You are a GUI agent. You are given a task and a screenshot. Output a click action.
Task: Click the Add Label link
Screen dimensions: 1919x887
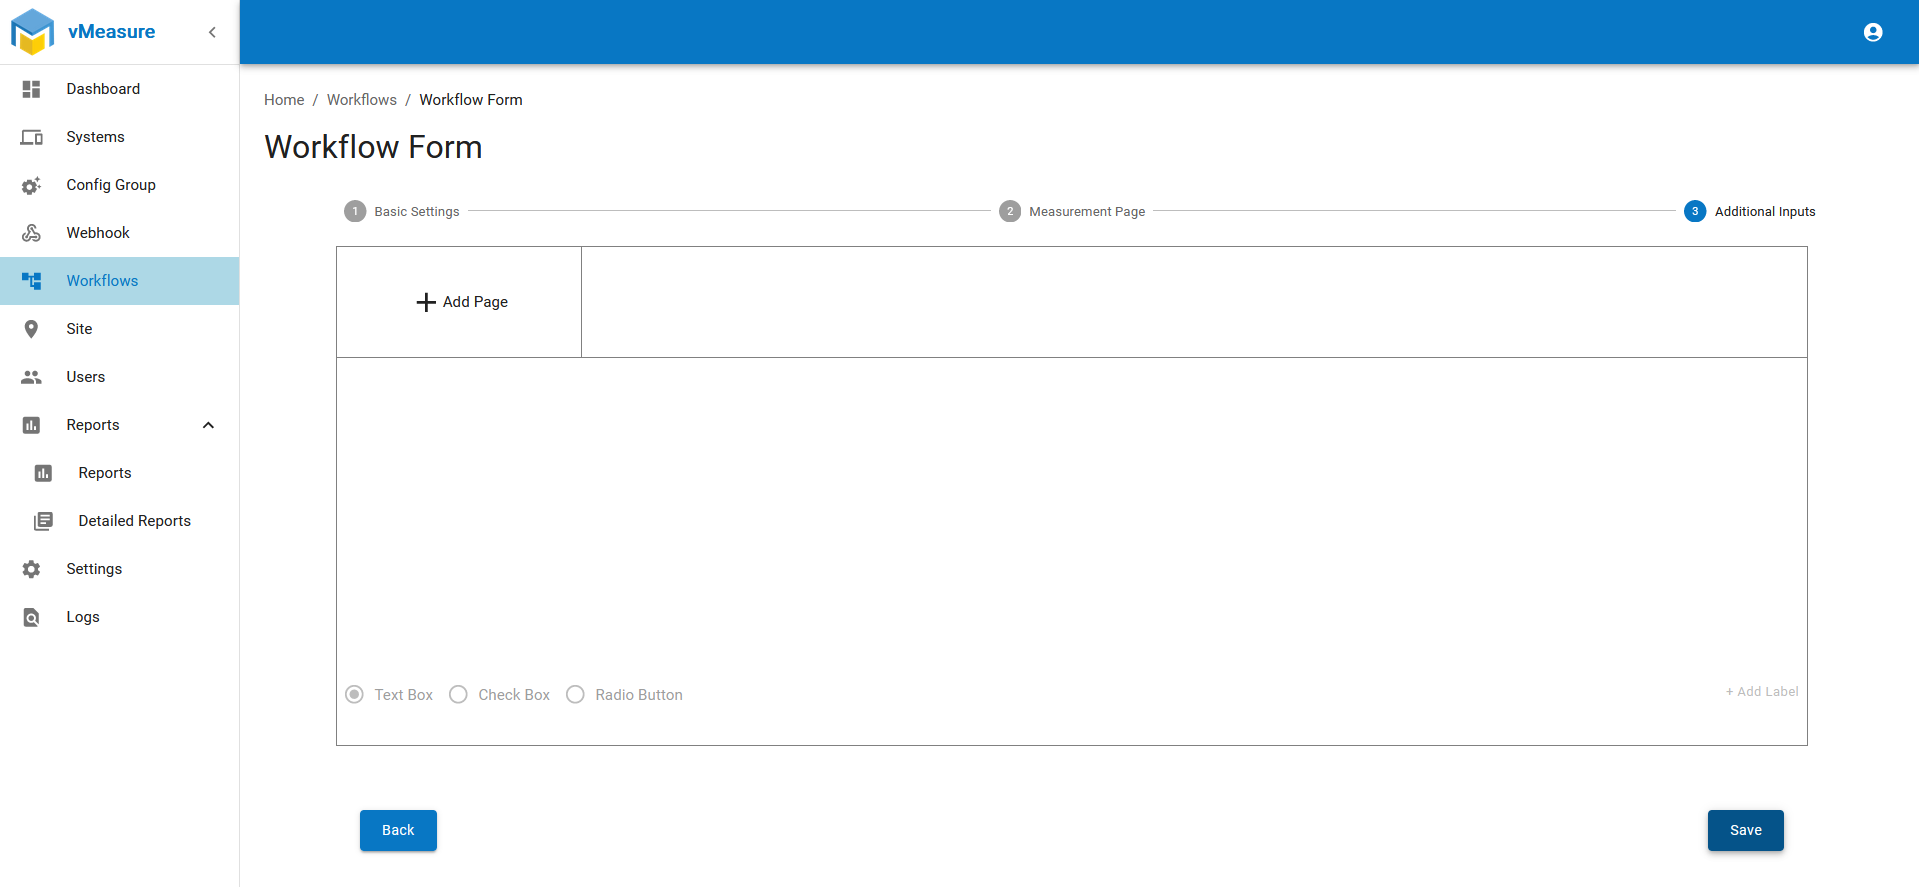point(1762,692)
